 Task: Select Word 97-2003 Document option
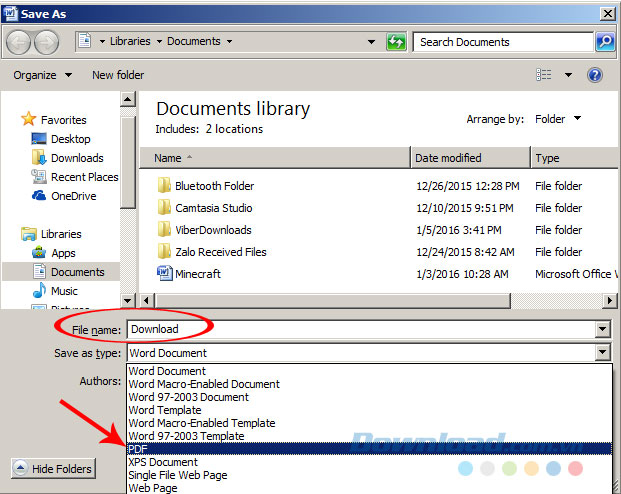click(x=369, y=397)
